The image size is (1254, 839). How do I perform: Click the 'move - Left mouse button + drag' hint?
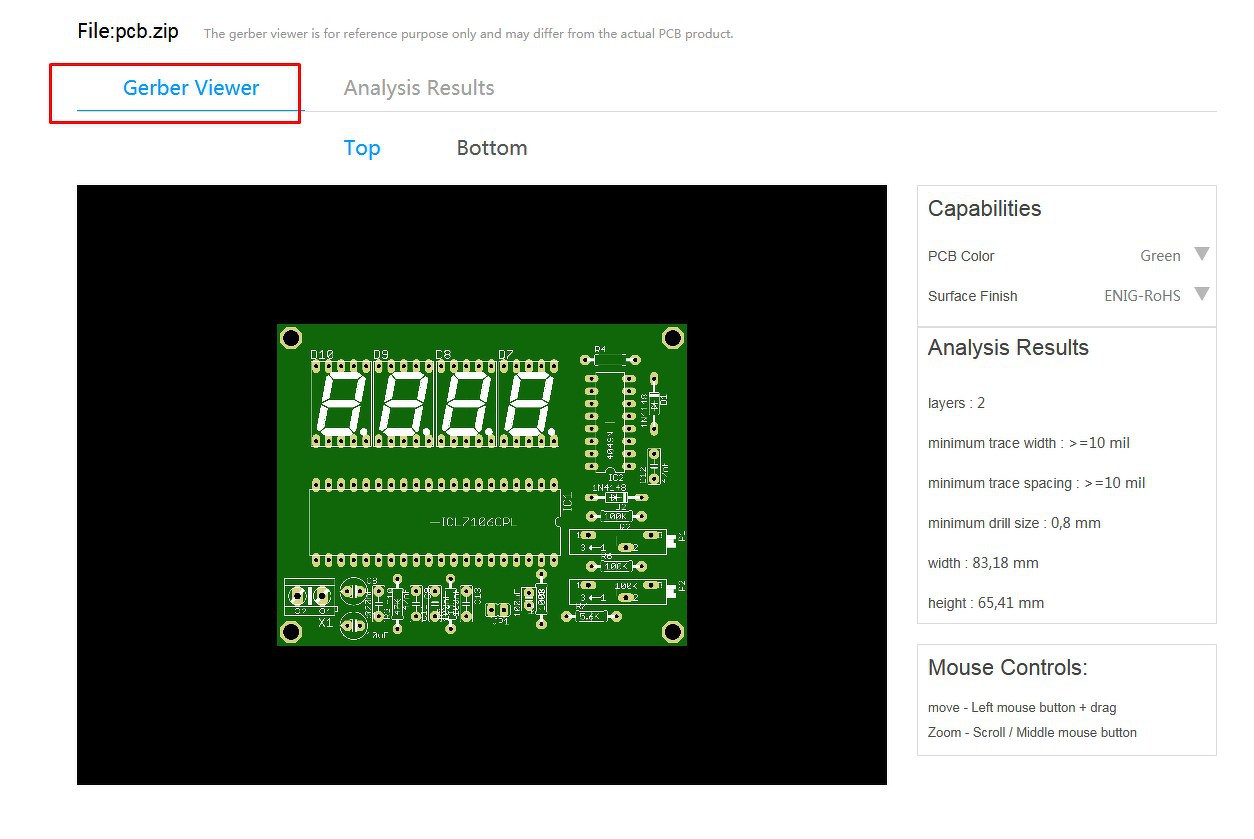pyautogui.click(x=1022, y=707)
